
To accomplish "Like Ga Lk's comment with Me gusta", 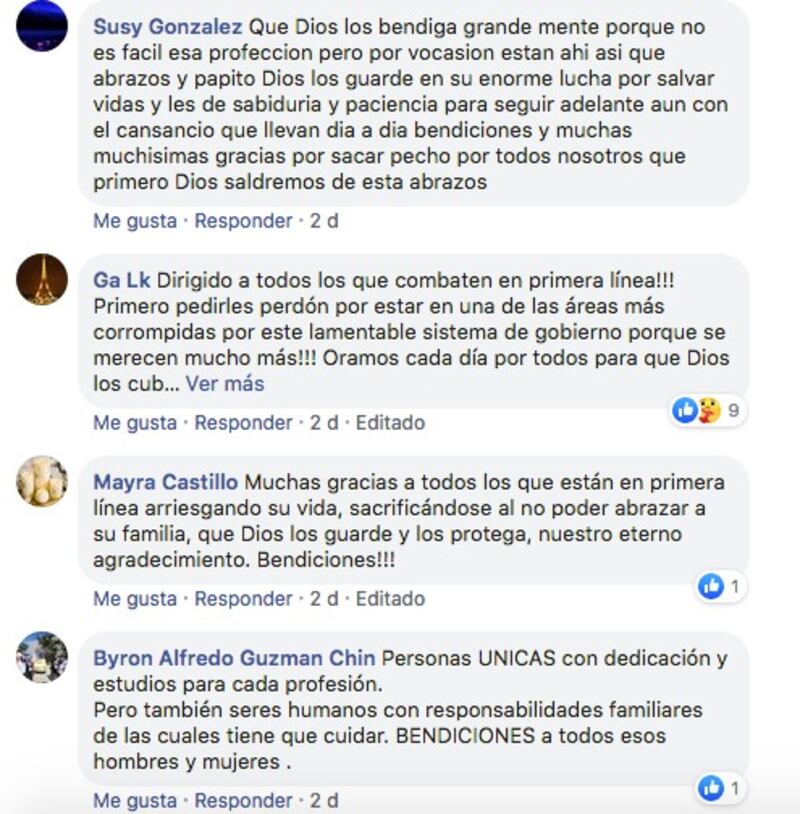I will tap(135, 423).
